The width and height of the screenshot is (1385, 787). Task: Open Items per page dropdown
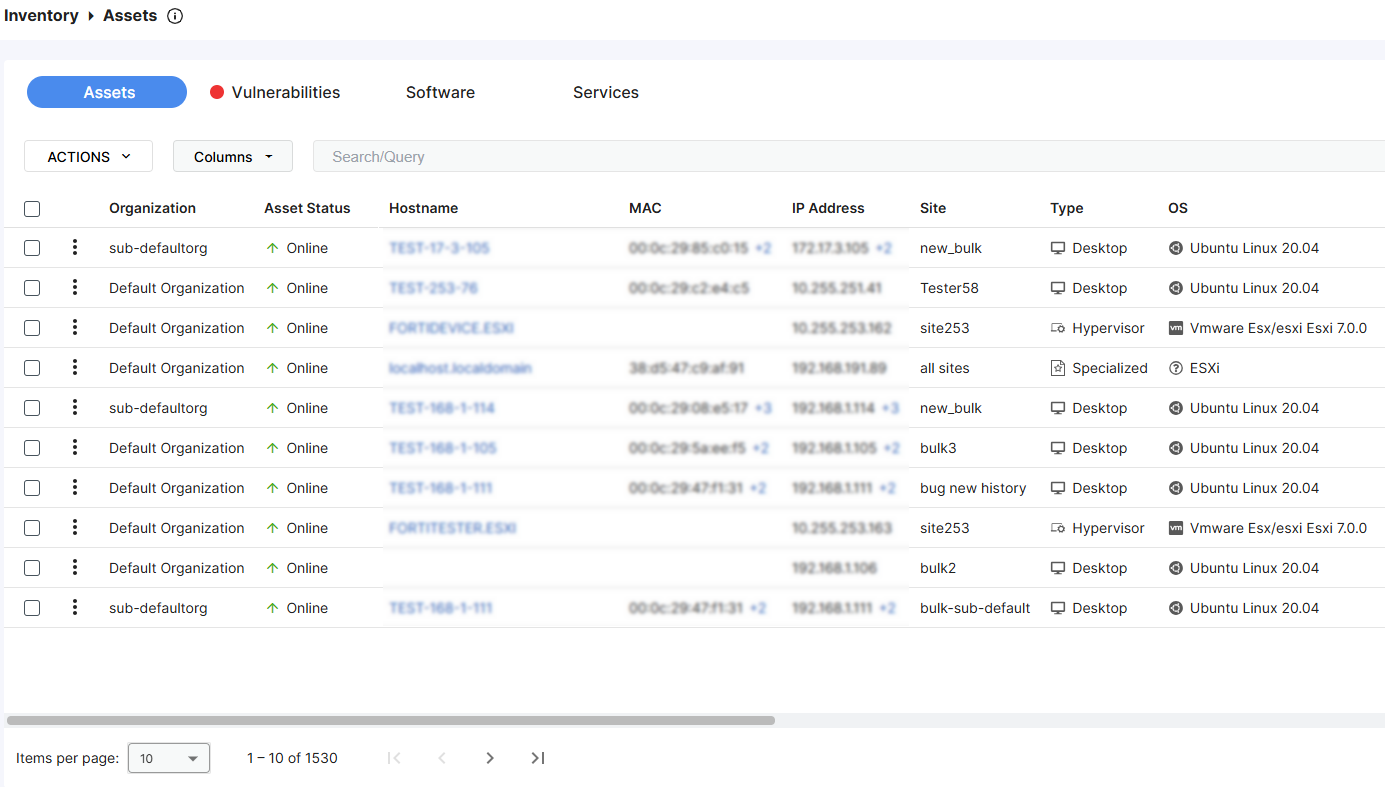coord(169,759)
